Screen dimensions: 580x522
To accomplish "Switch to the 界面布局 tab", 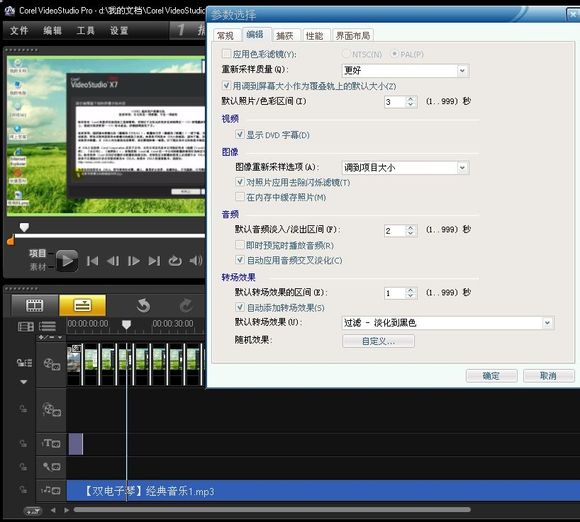I will (353, 36).
